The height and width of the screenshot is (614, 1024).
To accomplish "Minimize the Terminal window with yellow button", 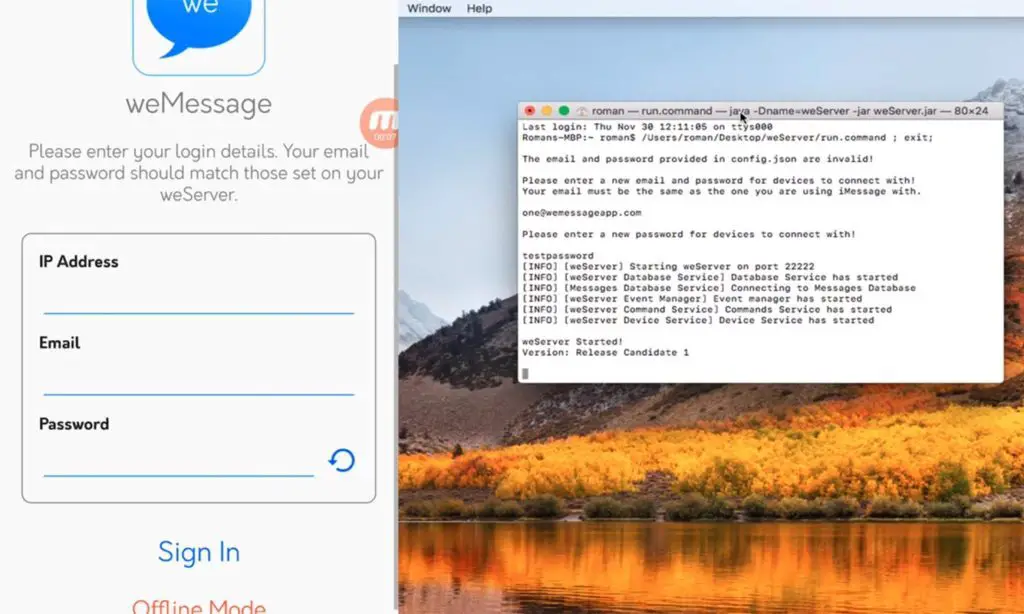I will coord(547,111).
